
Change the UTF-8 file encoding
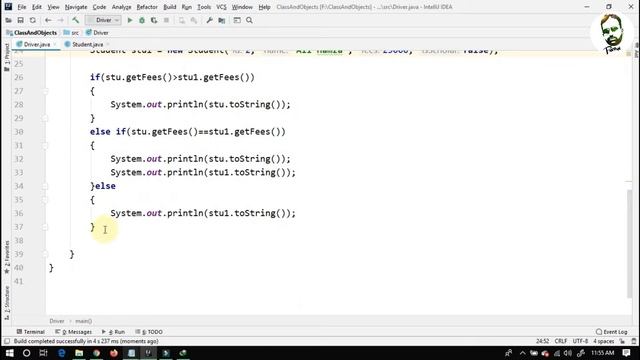(580, 341)
